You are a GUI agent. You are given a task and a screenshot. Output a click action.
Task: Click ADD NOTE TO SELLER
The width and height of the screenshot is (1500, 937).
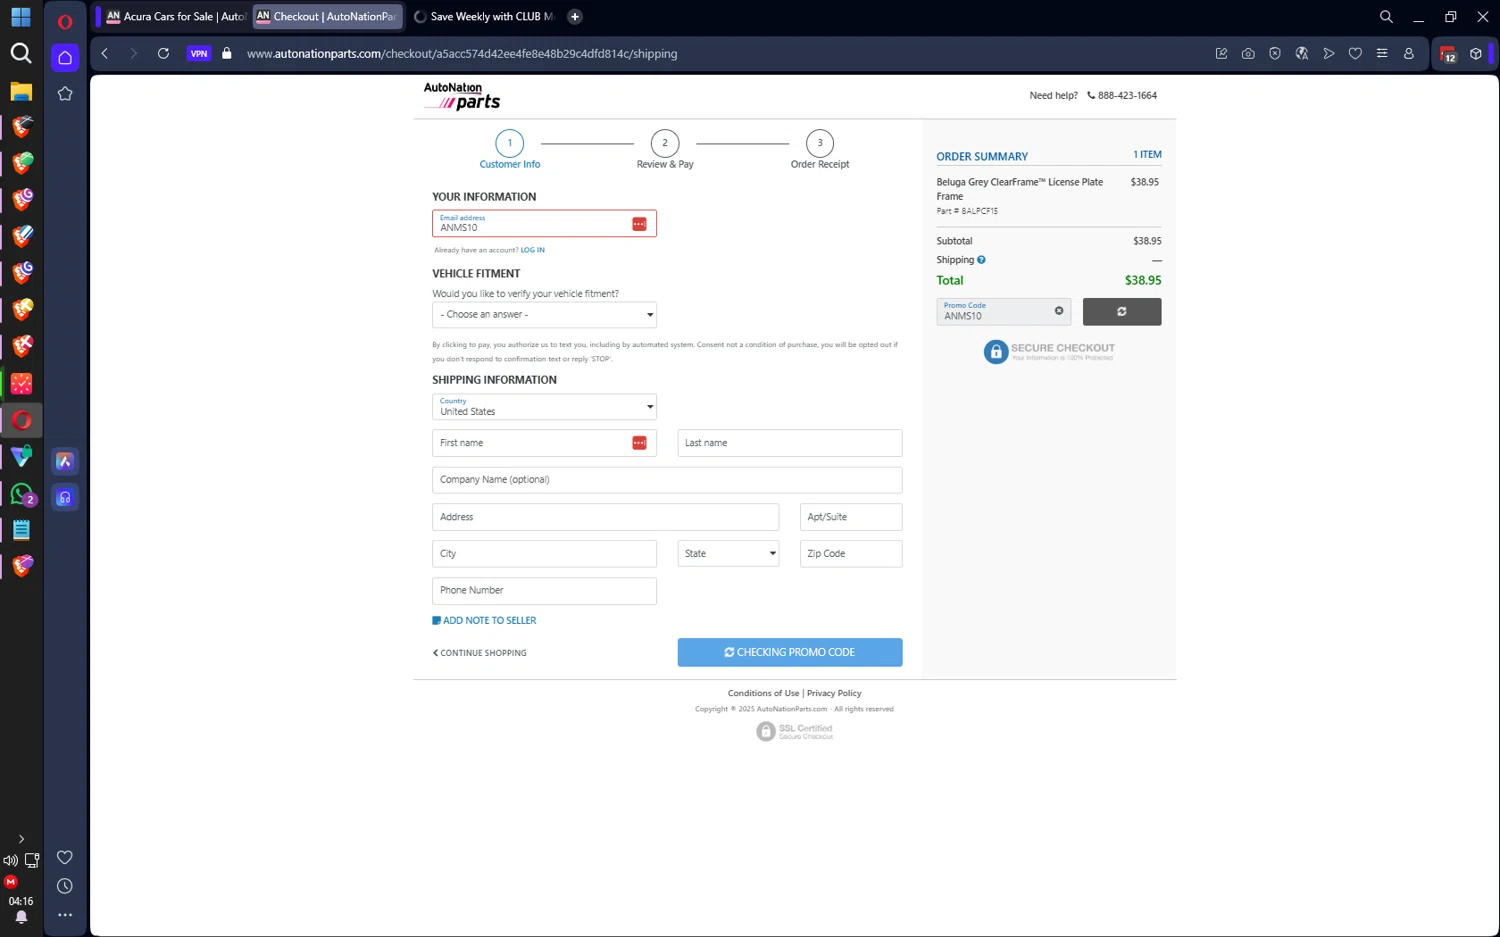coord(484,621)
